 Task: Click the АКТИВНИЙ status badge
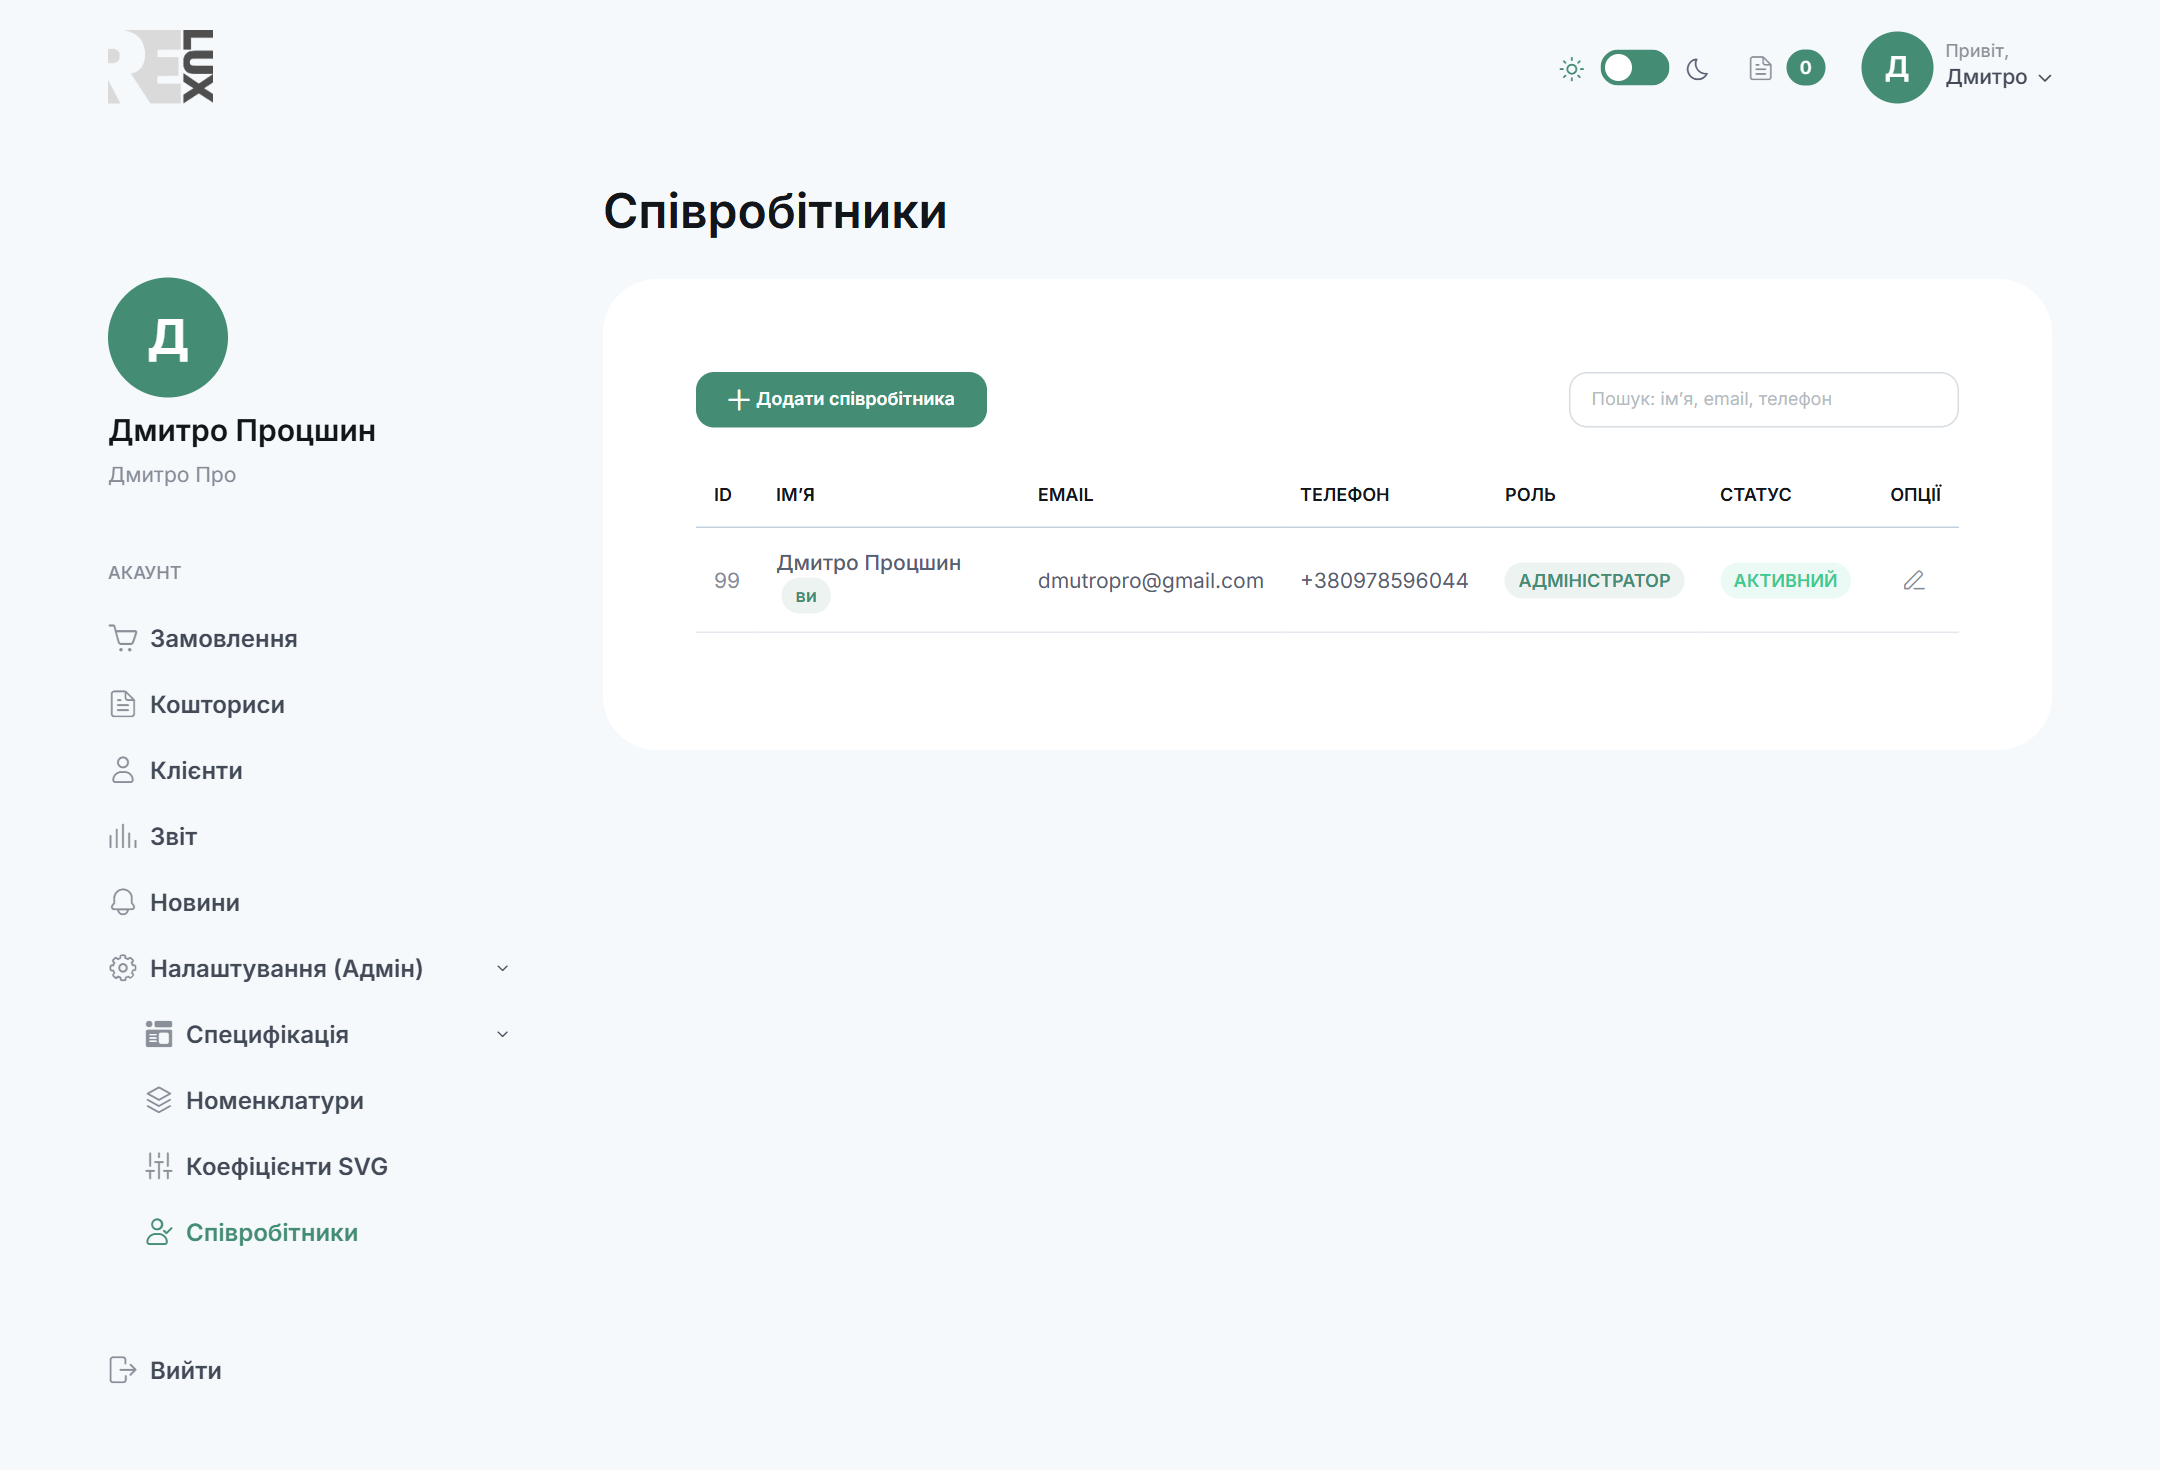pos(1785,580)
